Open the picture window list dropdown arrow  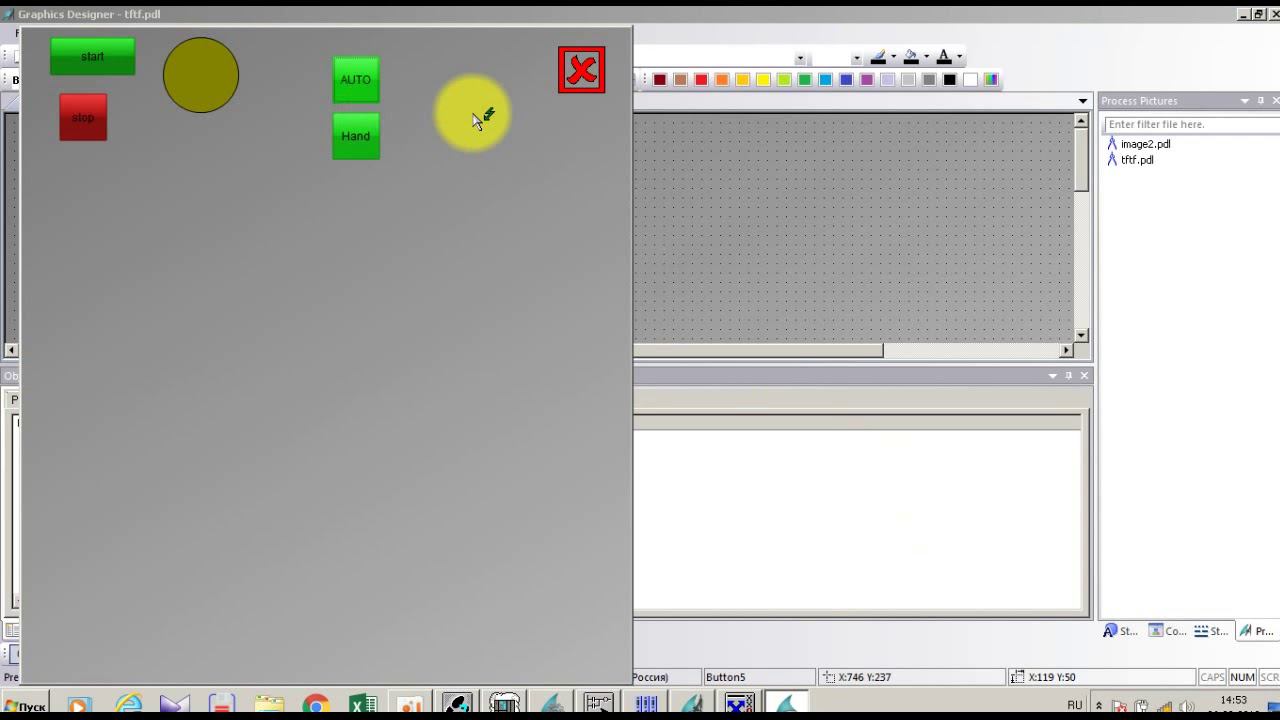[x=1083, y=101]
